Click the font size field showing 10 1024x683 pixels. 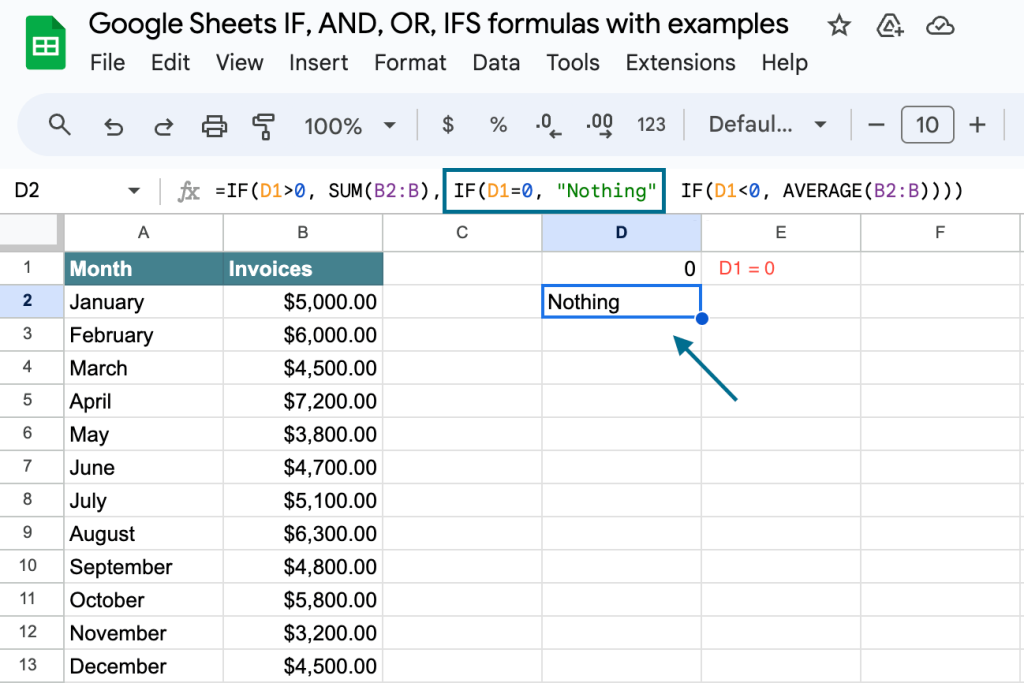click(927, 124)
